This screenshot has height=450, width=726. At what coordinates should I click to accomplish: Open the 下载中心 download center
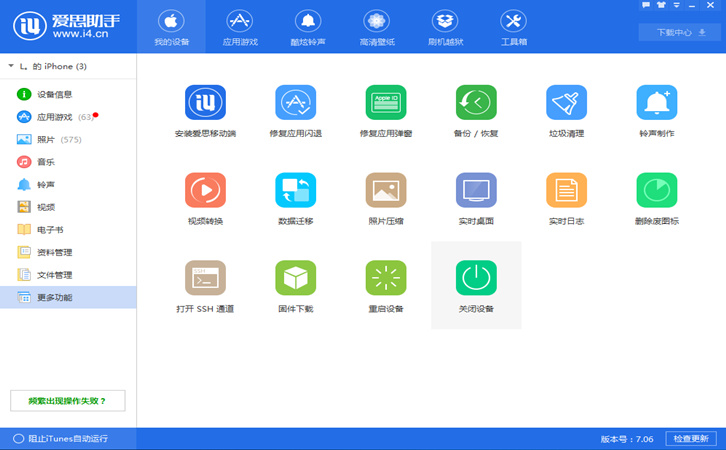pos(679,32)
